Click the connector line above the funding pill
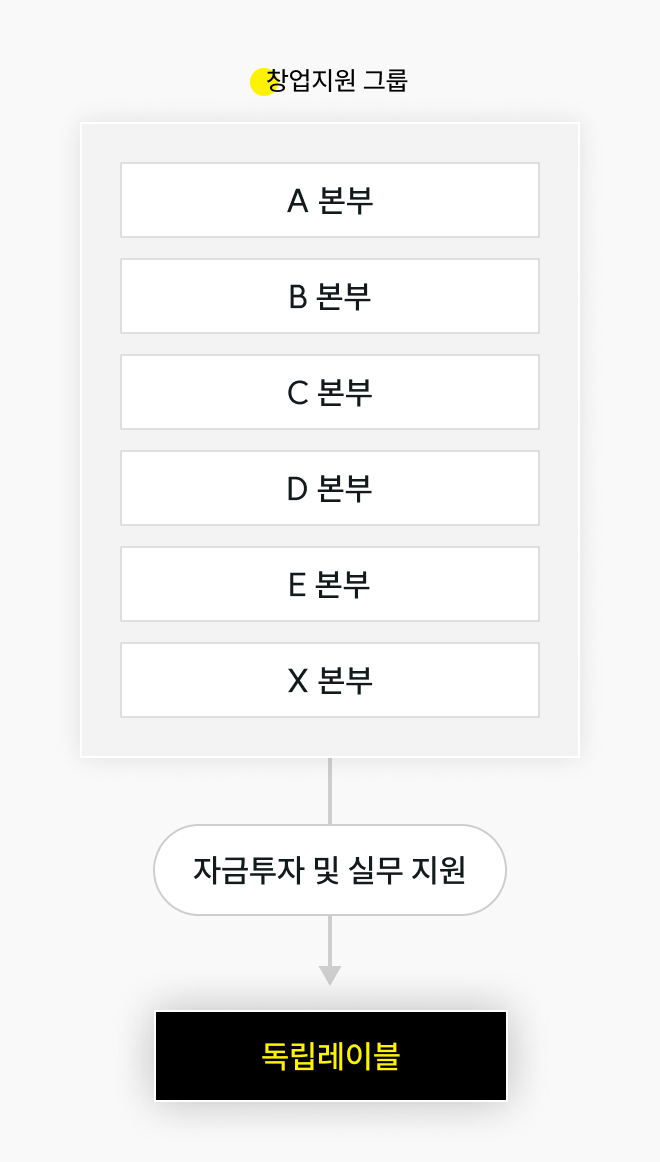Viewport: 660px width, 1162px height. tap(330, 791)
